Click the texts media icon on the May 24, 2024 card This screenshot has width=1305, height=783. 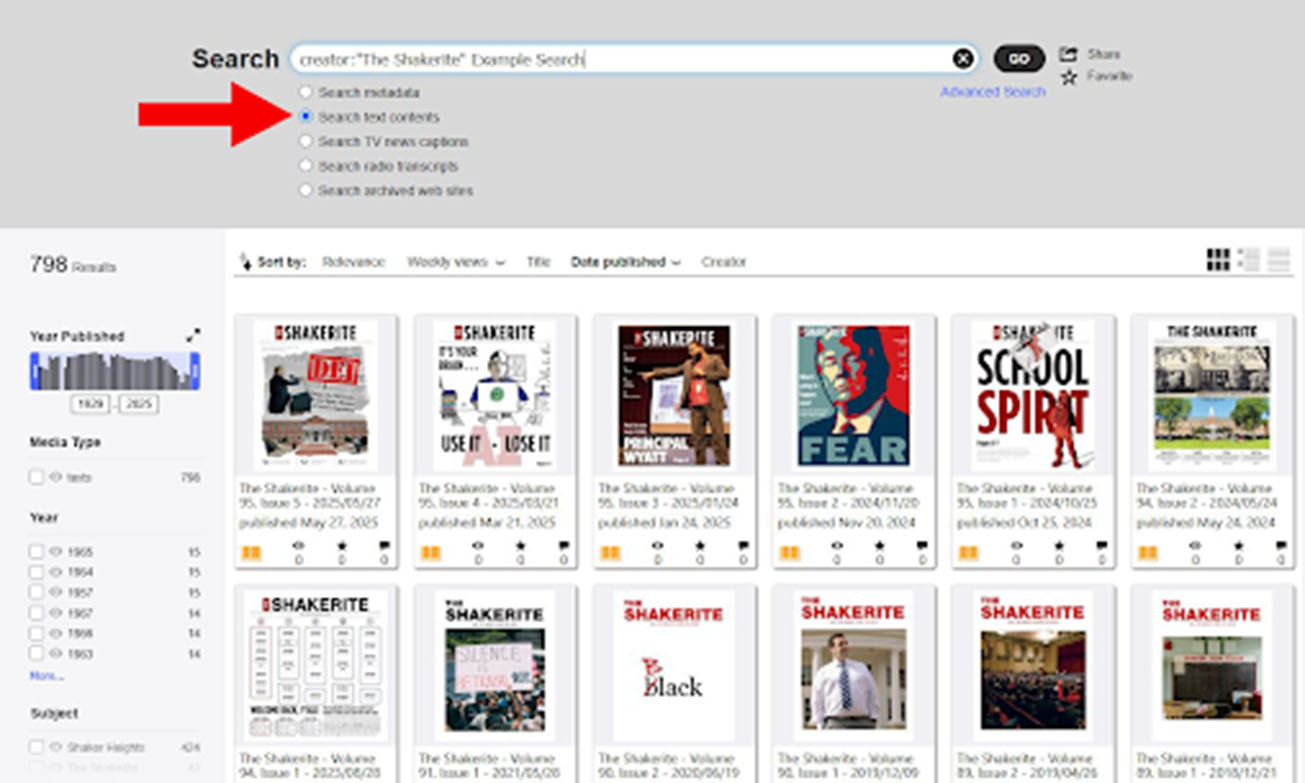[x=1148, y=553]
